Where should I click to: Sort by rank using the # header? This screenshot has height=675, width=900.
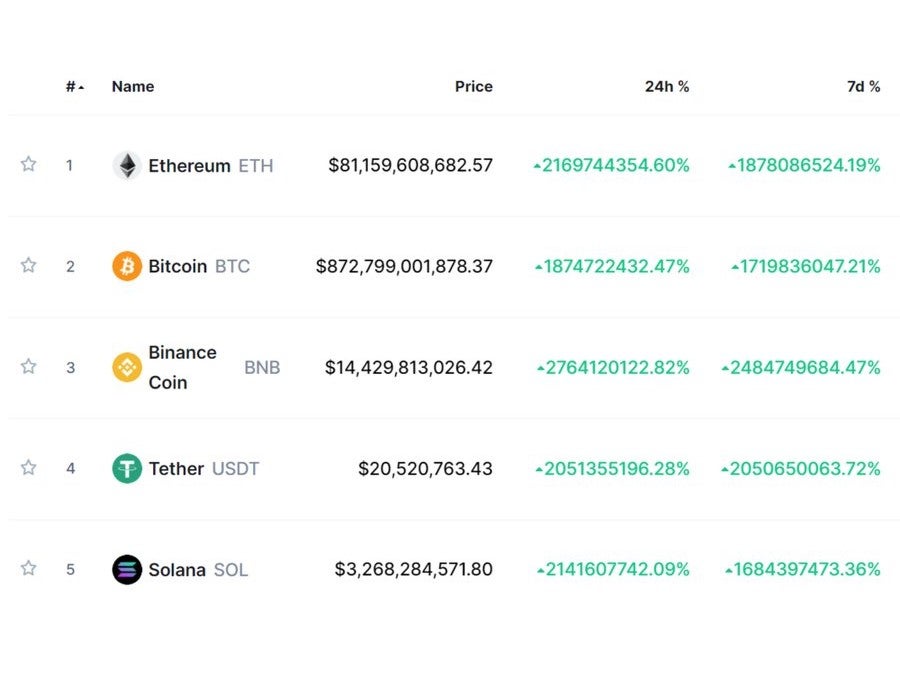click(73, 87)
